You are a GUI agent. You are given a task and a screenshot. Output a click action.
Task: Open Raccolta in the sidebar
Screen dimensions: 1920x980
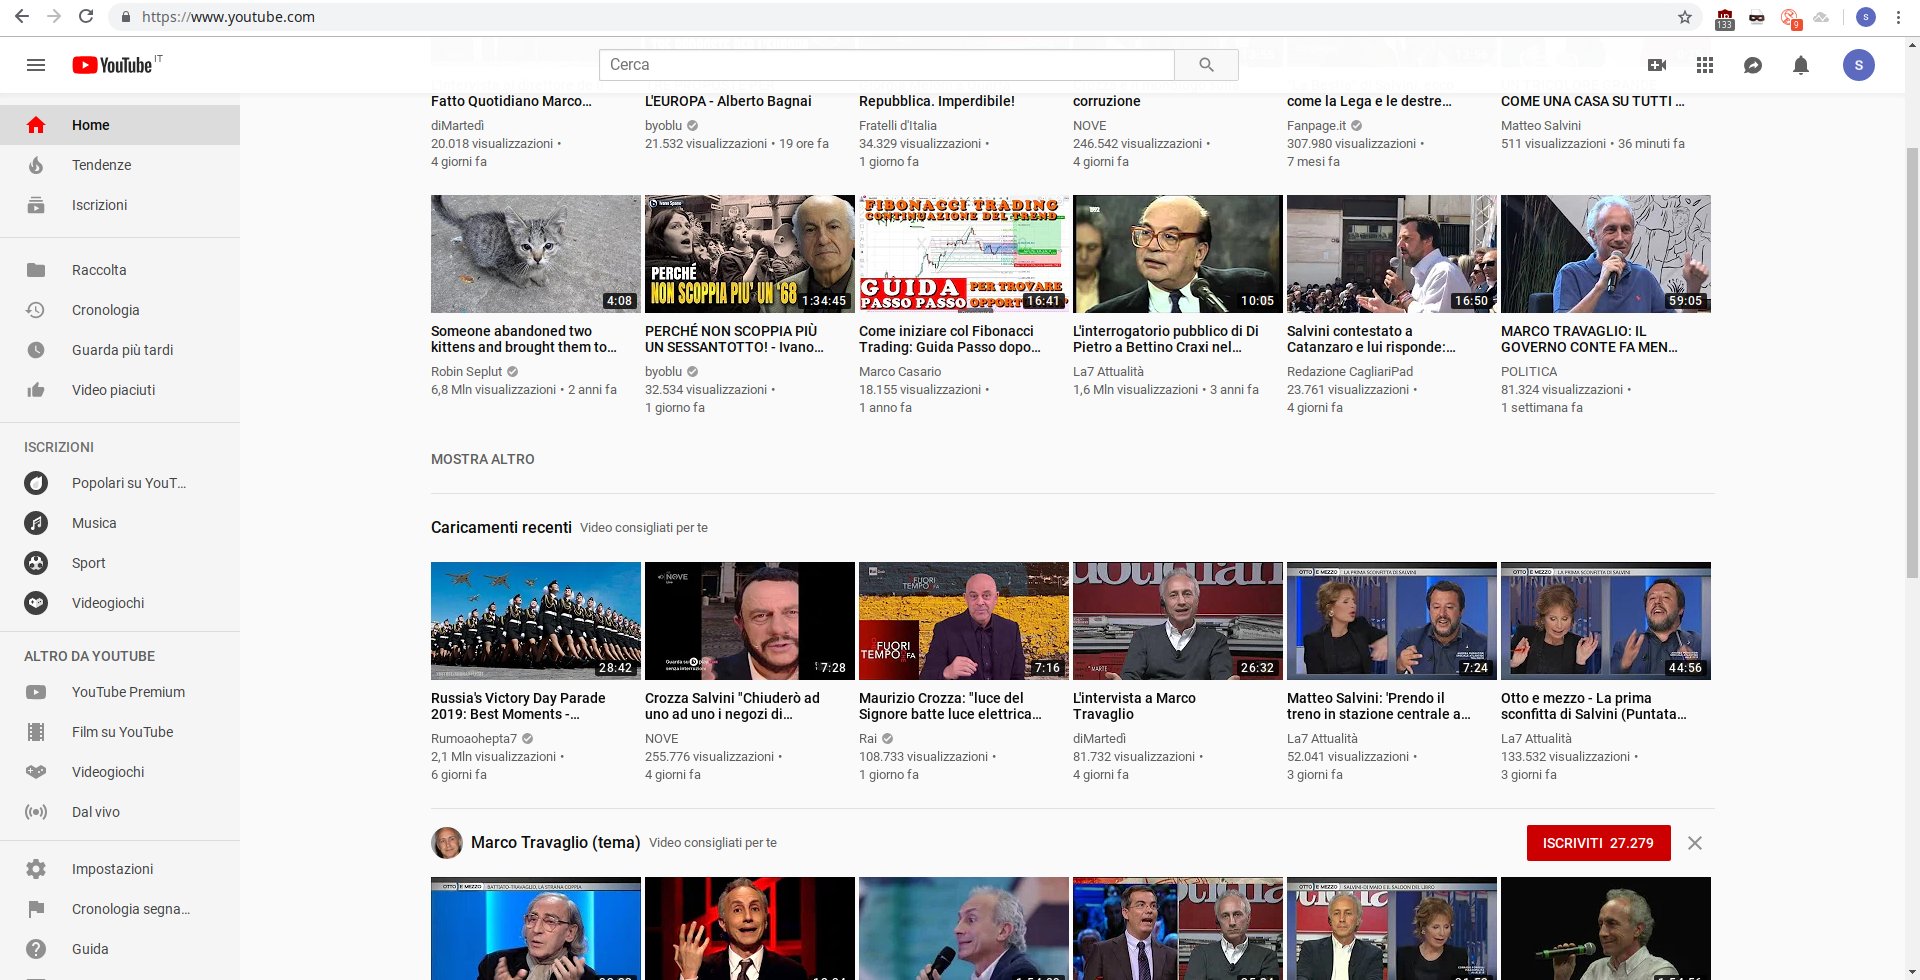point(120,270)
